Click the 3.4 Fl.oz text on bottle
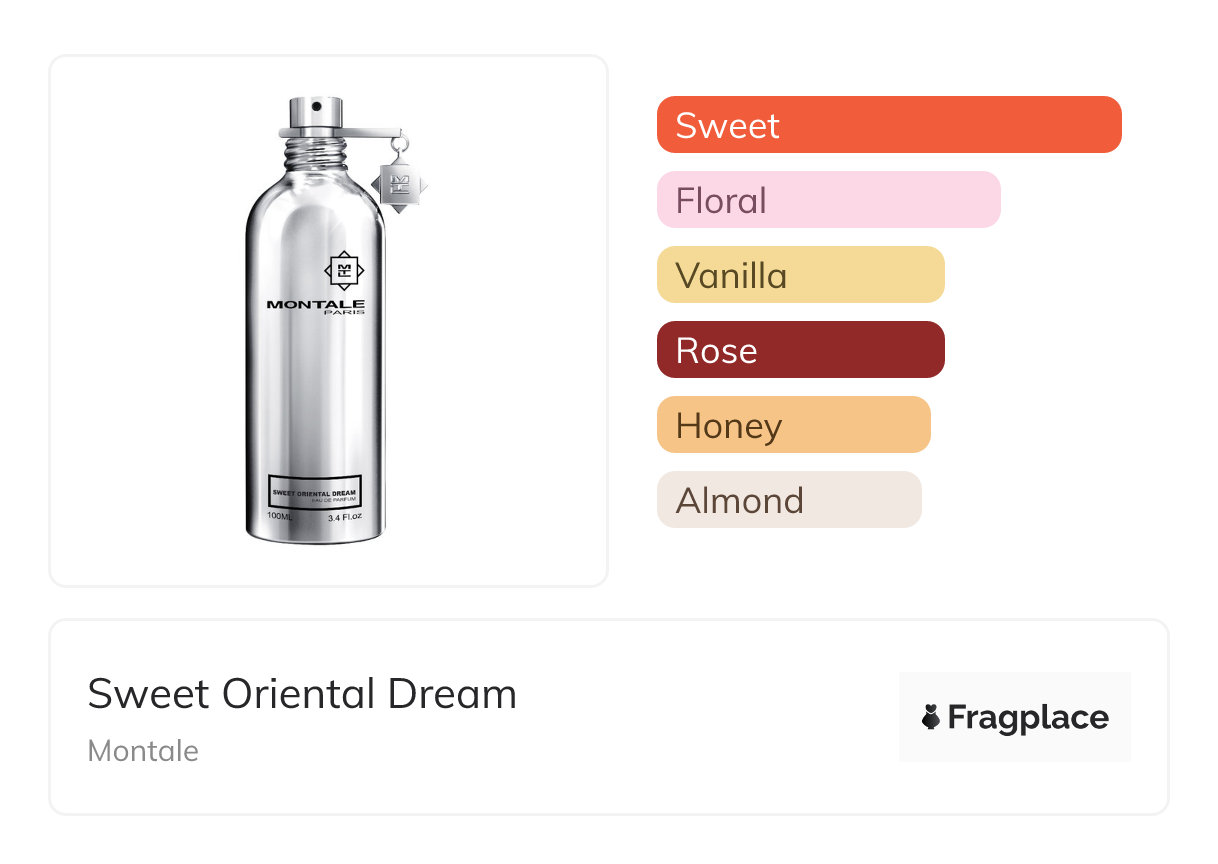Viewport: 1218px width, 864px height. tap(342, 516)
